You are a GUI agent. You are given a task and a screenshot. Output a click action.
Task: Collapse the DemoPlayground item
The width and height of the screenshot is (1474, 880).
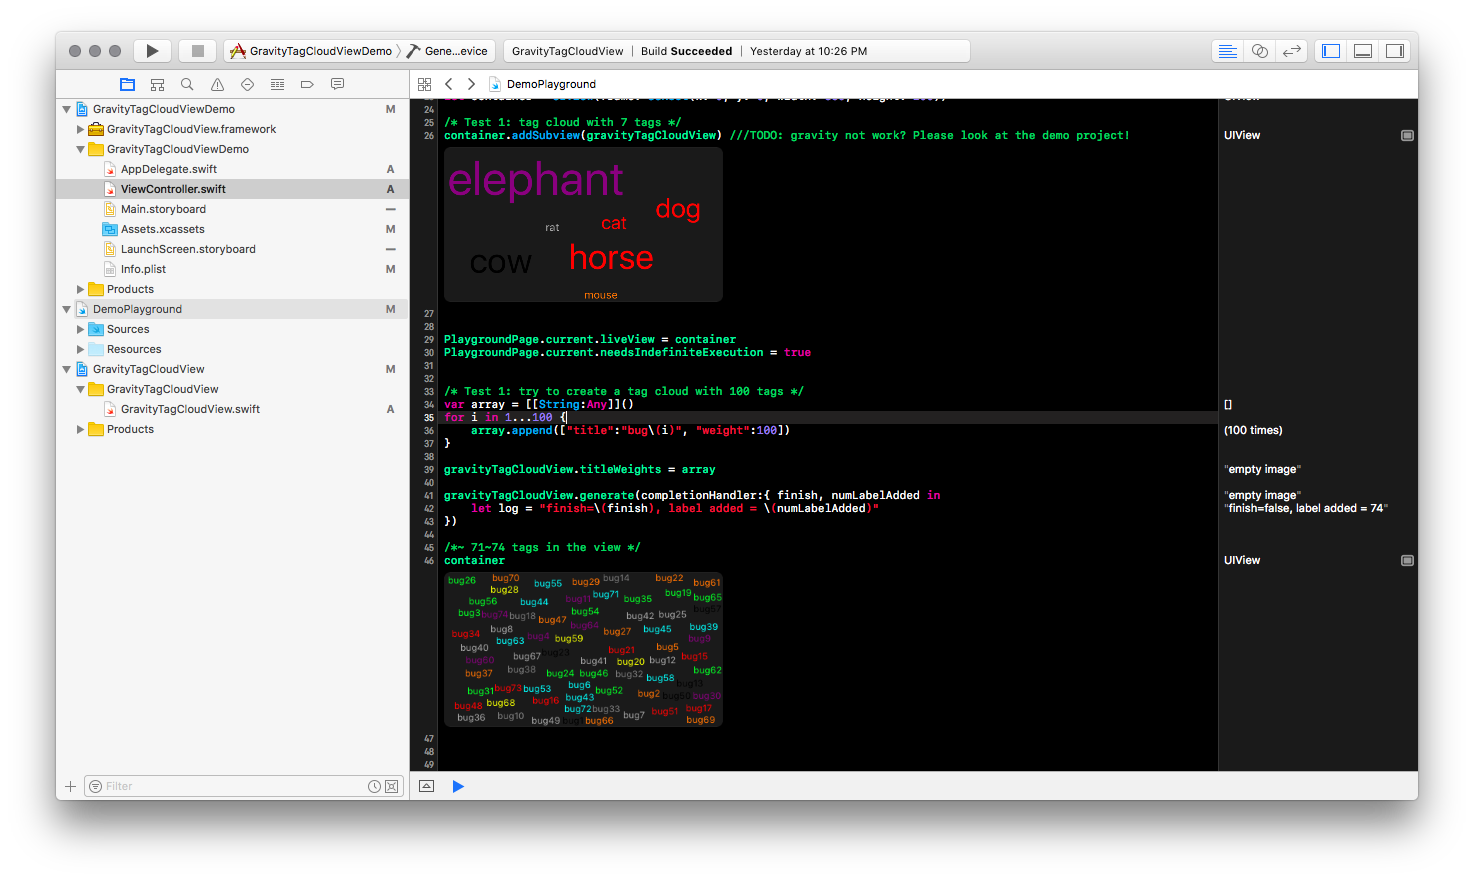click(x=67, y=309)
